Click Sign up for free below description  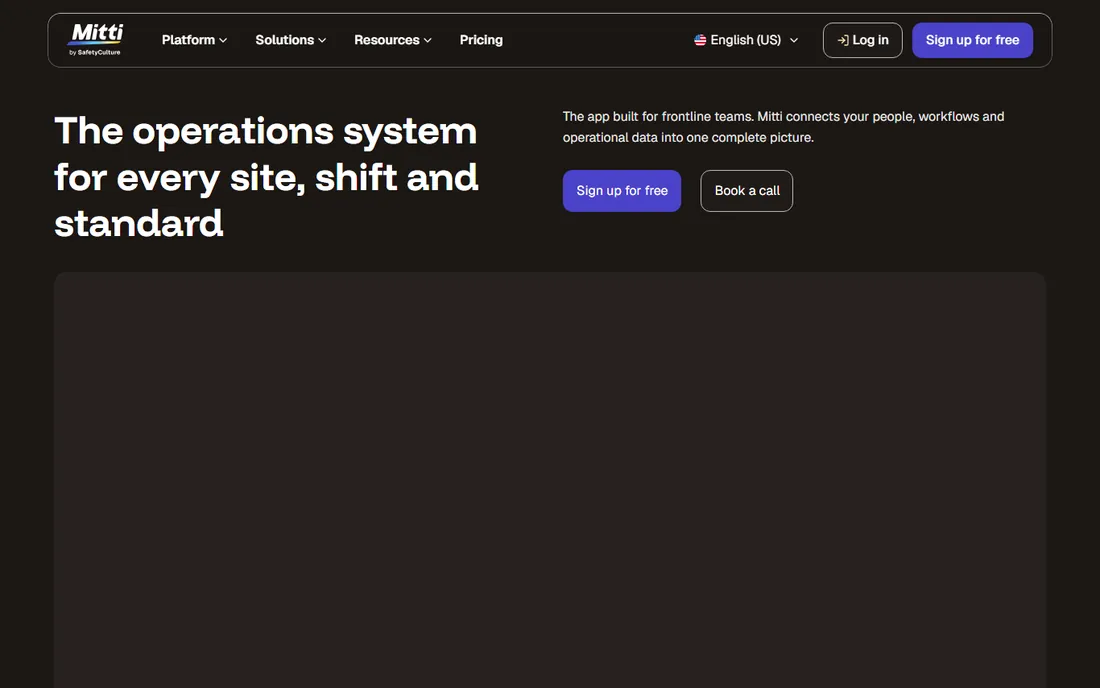622,191
